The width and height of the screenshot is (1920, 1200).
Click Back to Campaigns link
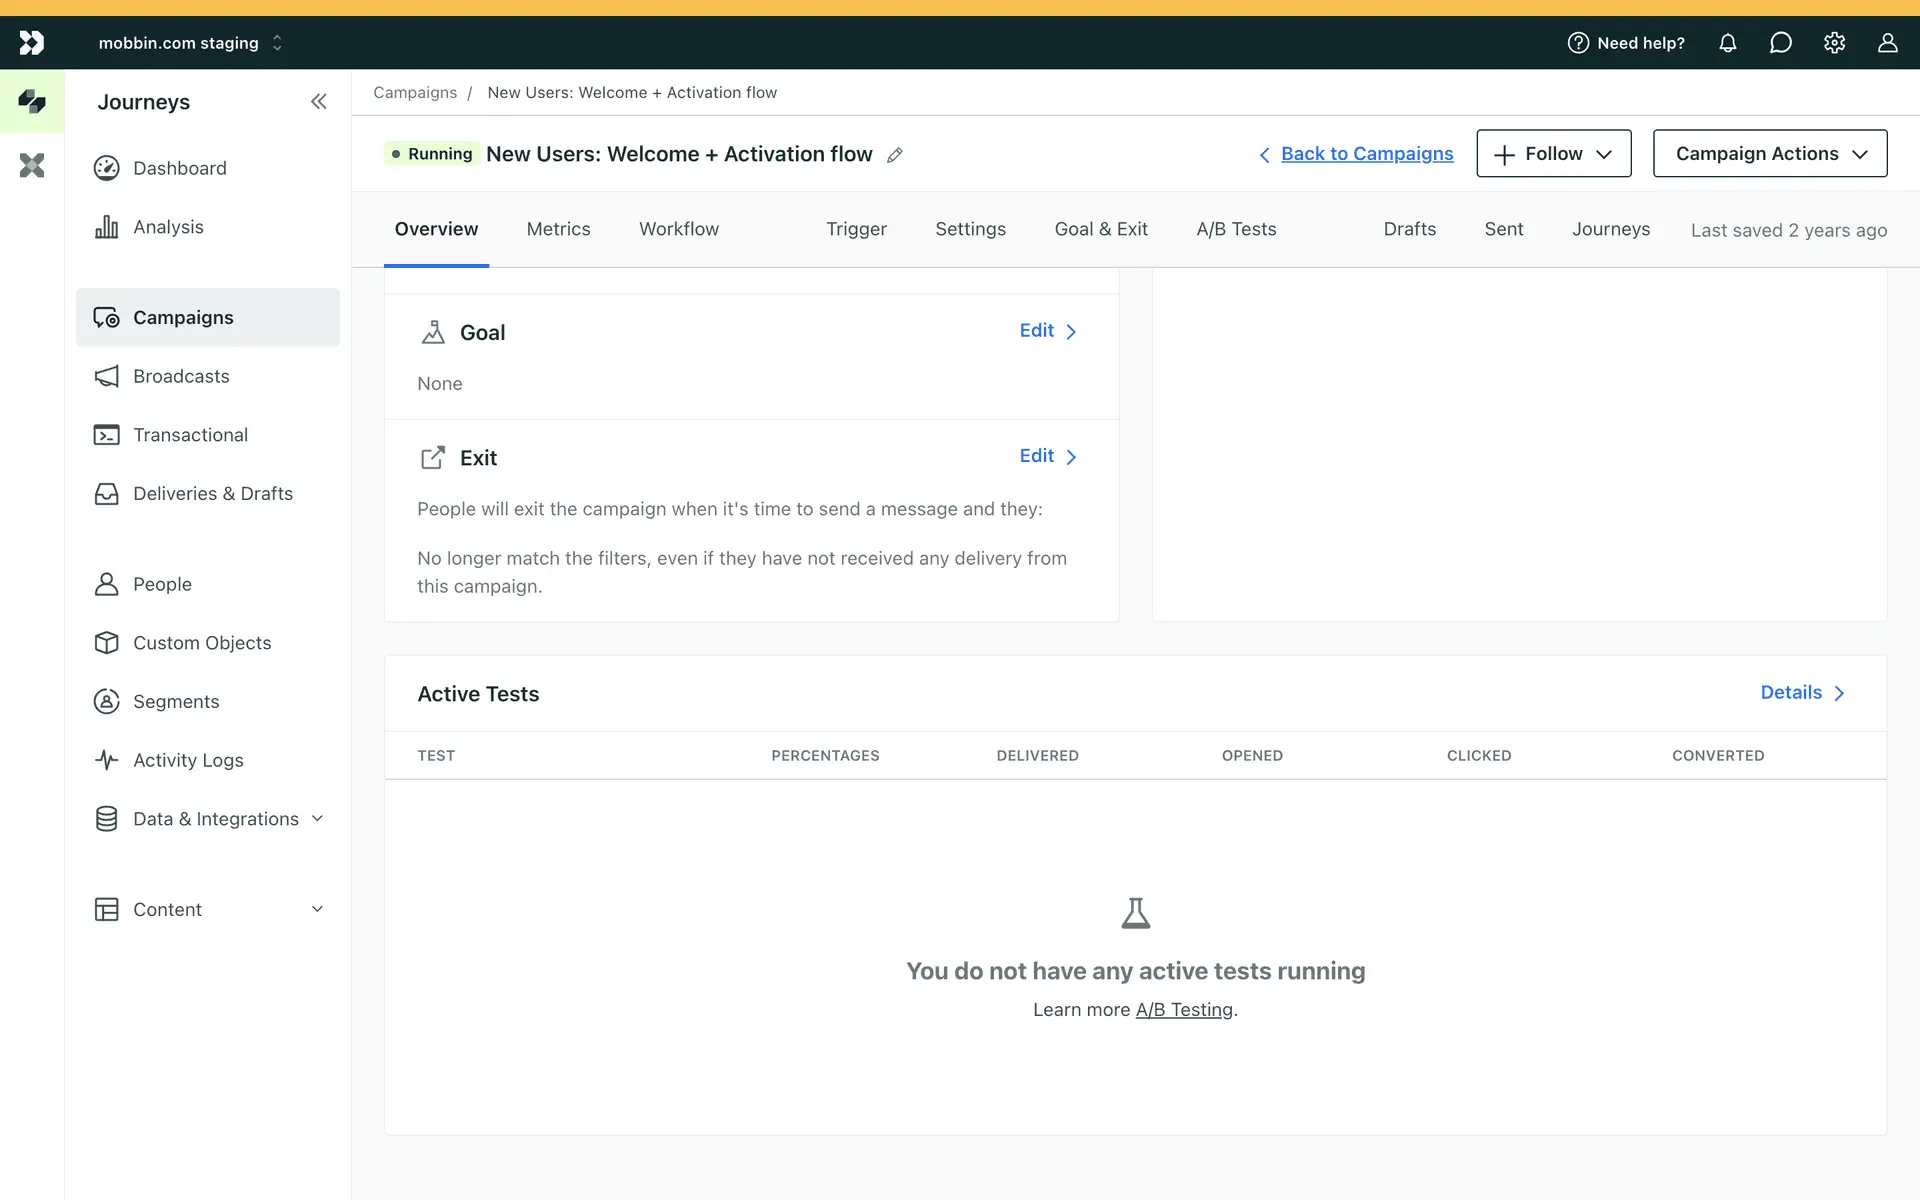click(1366, 154)
